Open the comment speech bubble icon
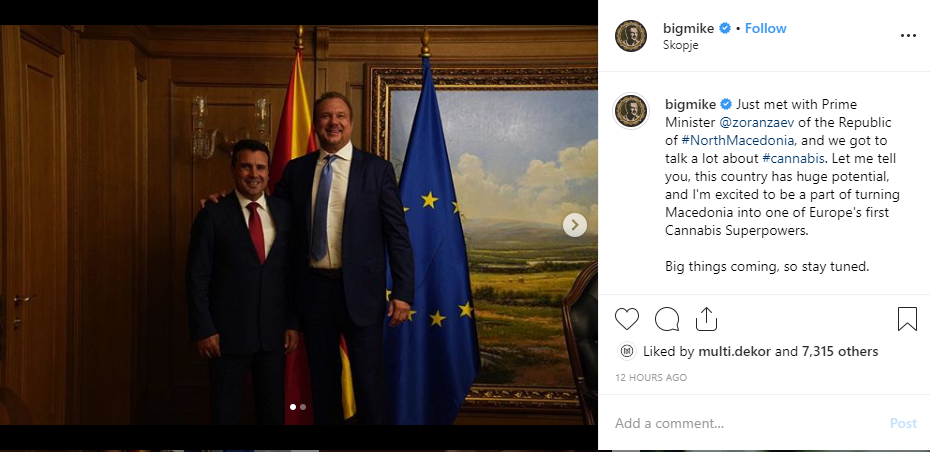 coord(667,319)
